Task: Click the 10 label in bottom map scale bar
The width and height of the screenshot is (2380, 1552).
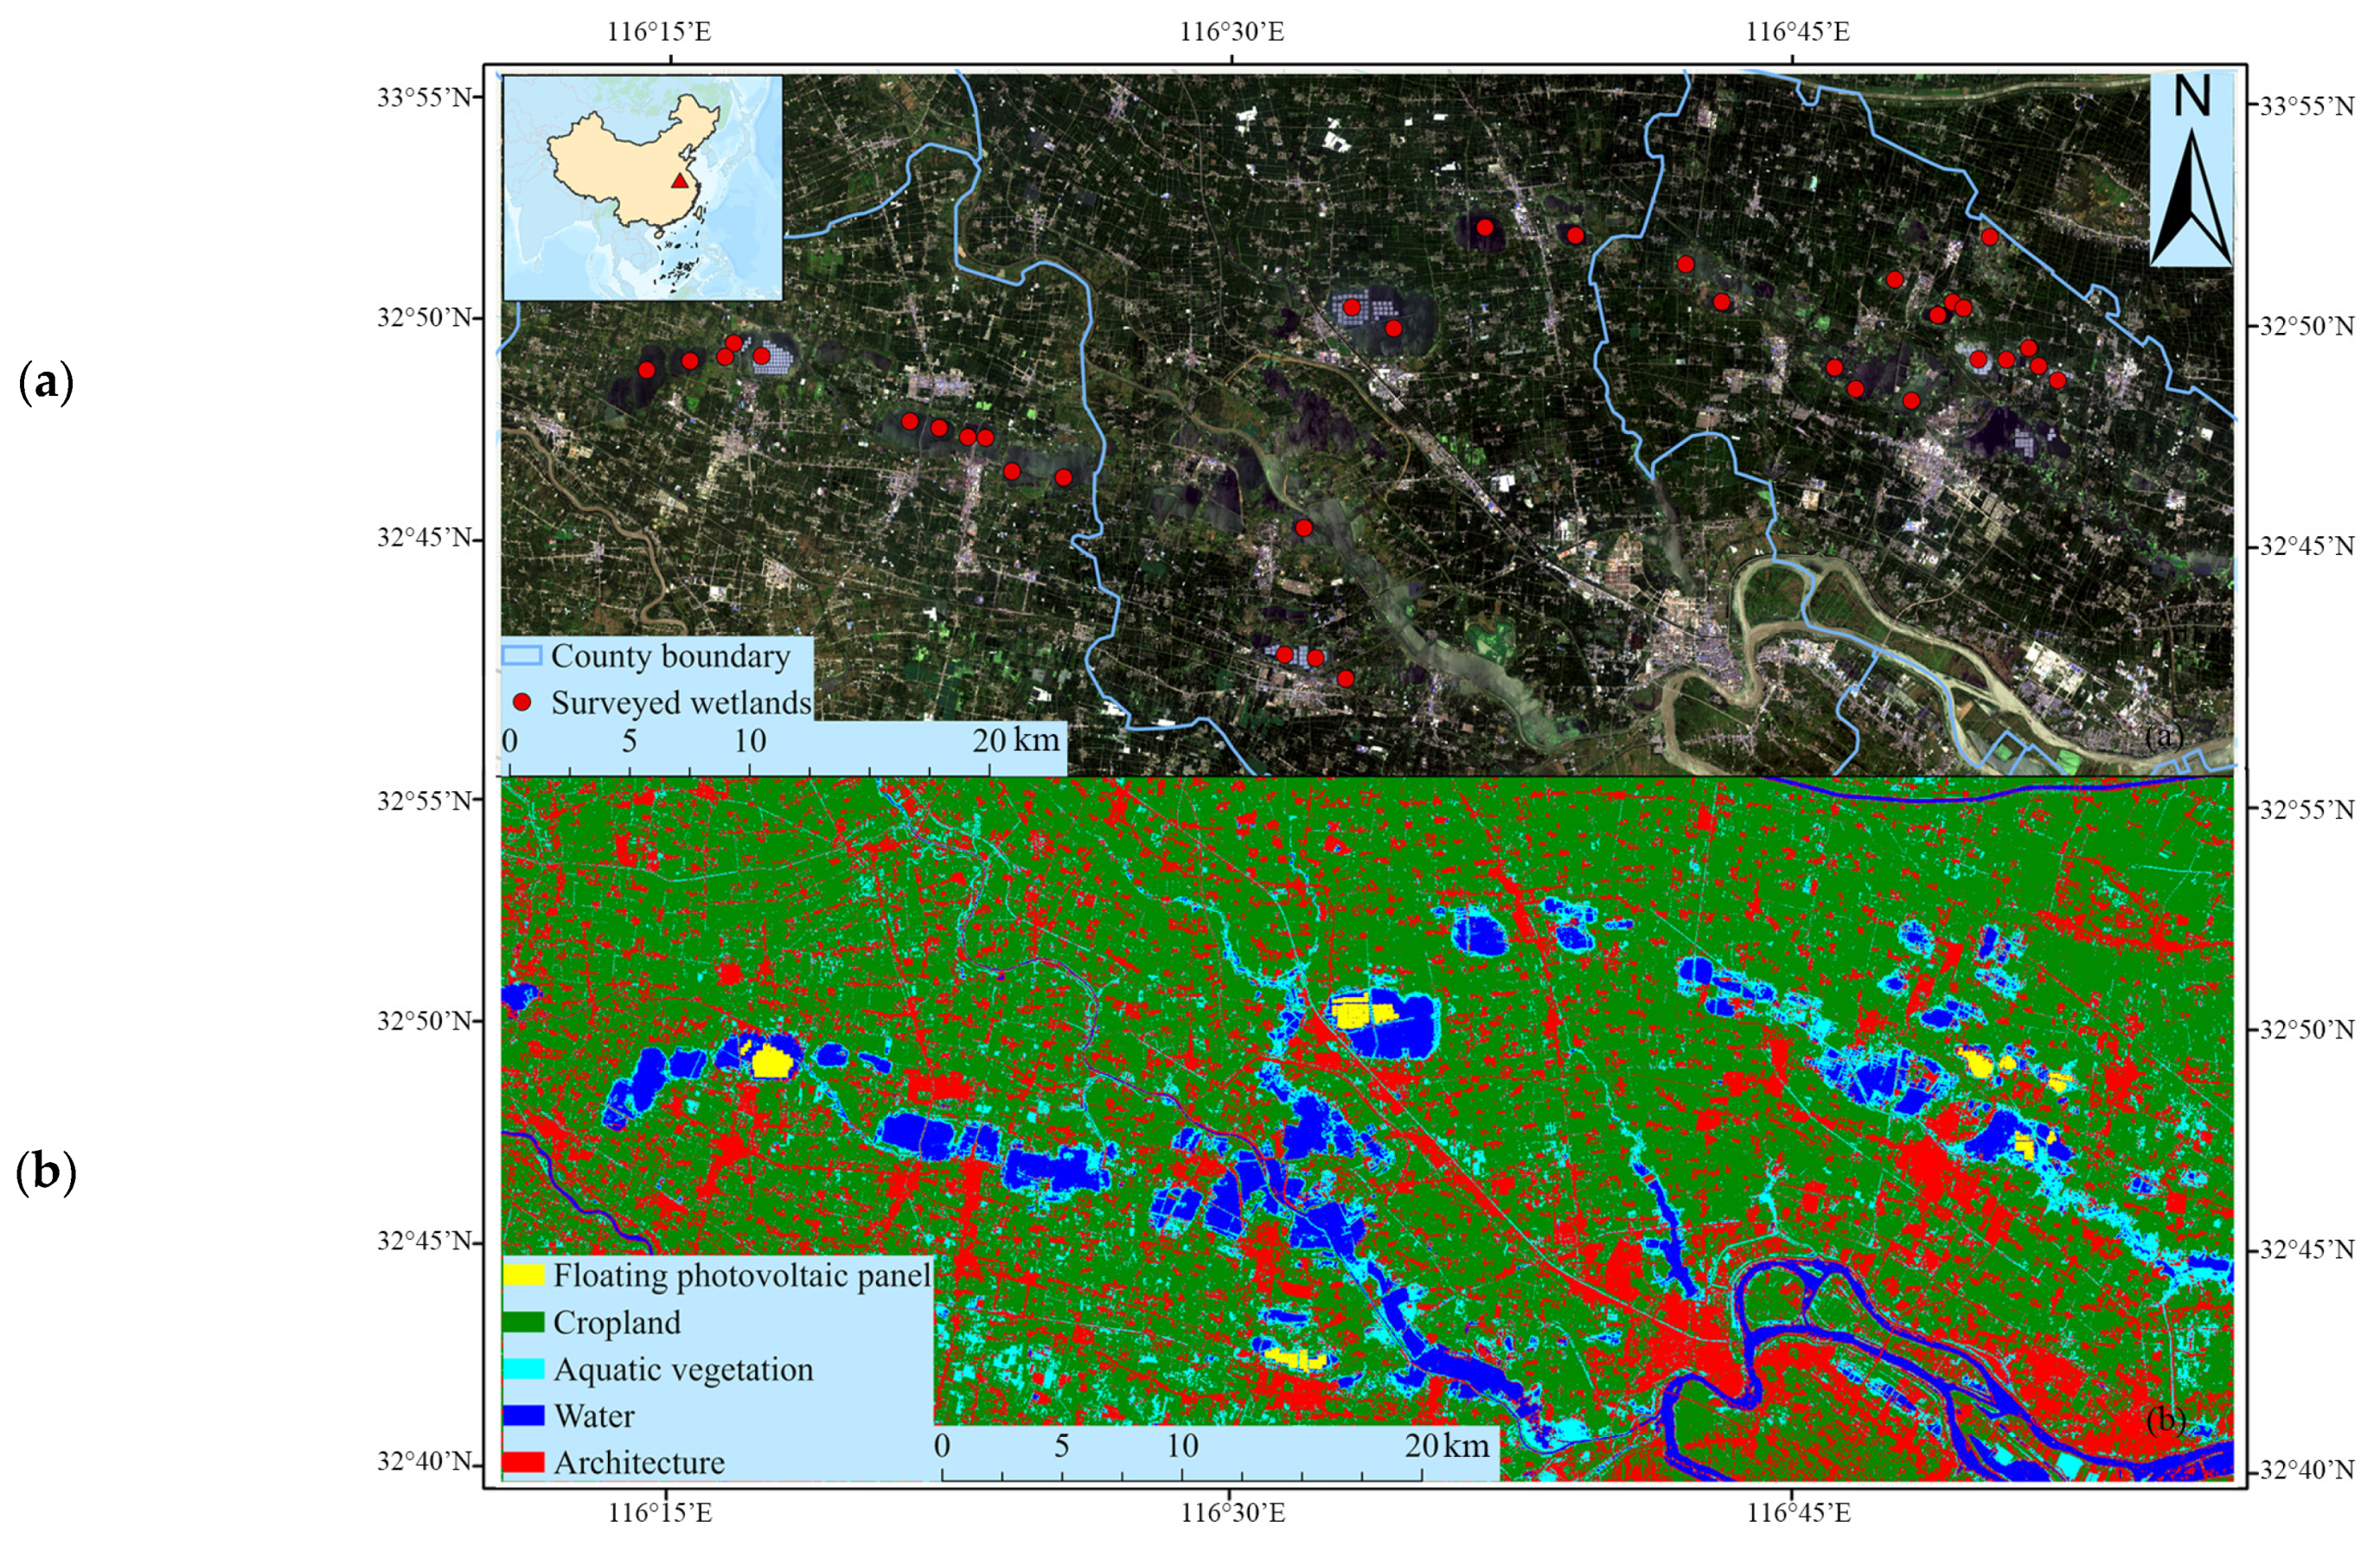Action: [x=1182, y=1445]
